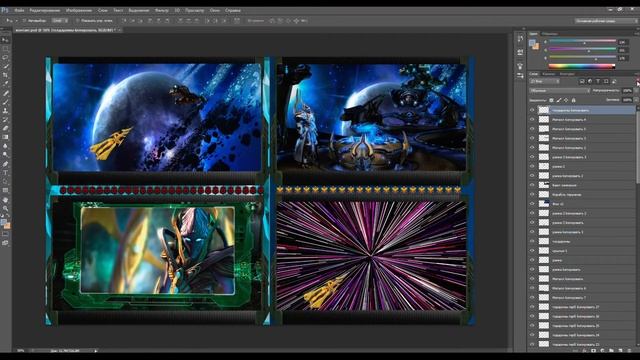Click the foreground color swatch in toolbar
Screen dimensions: 640x360
(x=4, y=222)
